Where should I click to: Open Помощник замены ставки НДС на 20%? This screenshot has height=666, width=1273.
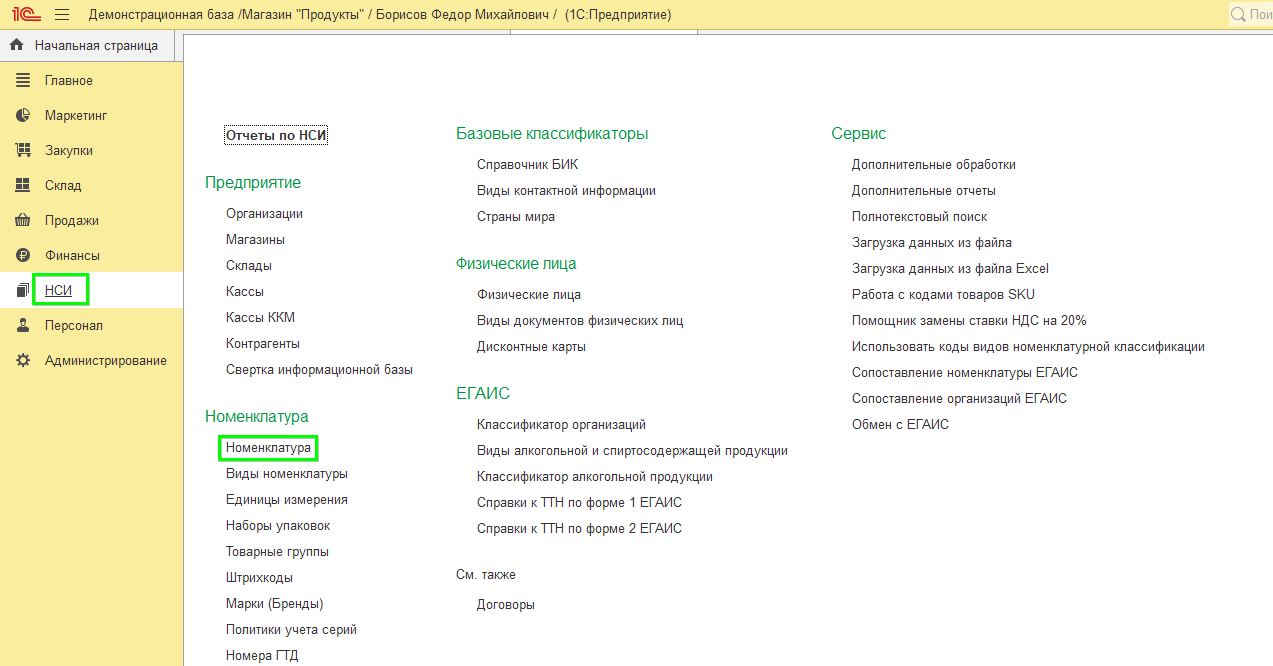(x=969, y=320)
